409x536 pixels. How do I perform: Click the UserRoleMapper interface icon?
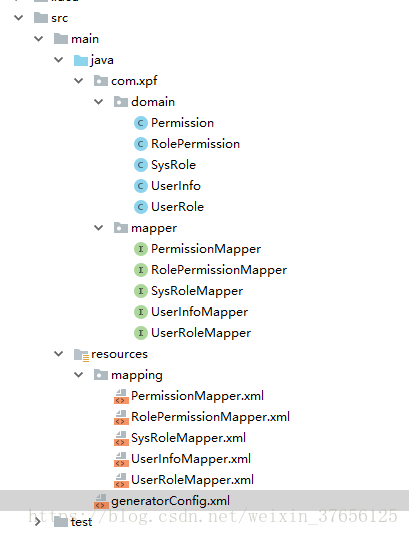(x=141, y=333)
